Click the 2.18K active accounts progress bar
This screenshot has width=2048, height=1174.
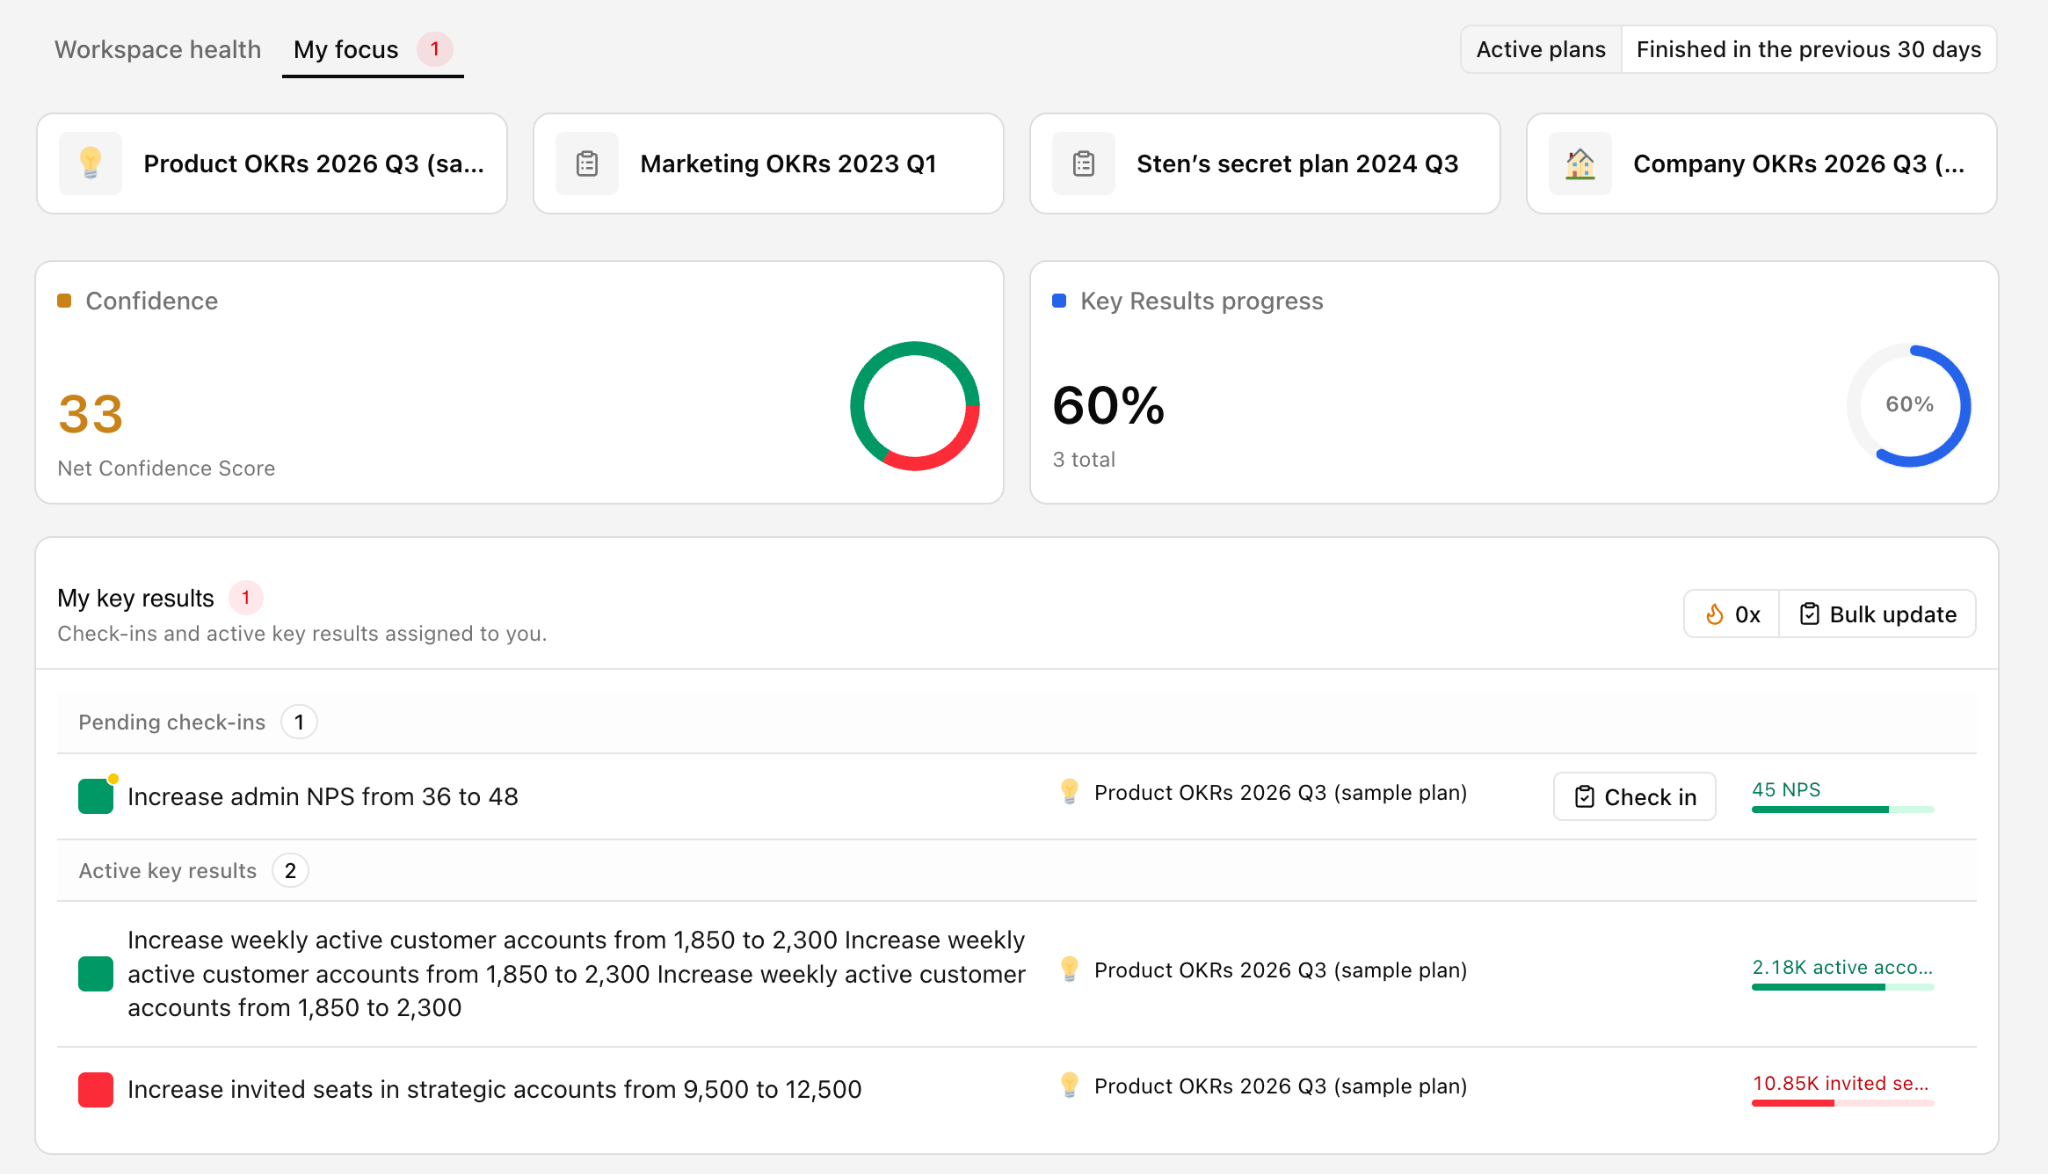point(1842,987)
